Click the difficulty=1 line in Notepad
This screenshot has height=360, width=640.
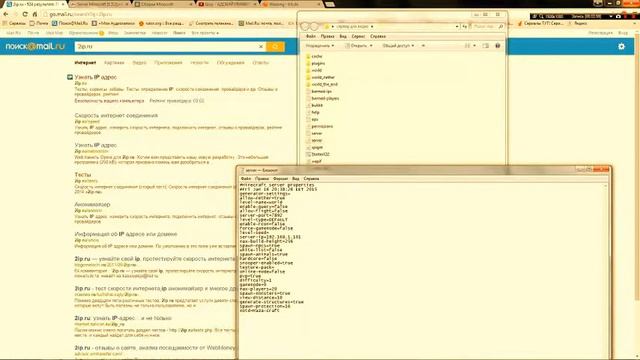point(256,280)
